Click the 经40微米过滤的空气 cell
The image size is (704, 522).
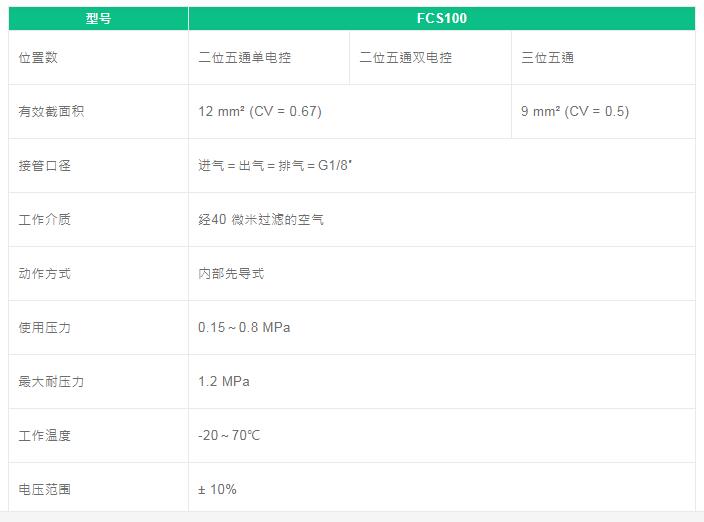tap(261, 220)
